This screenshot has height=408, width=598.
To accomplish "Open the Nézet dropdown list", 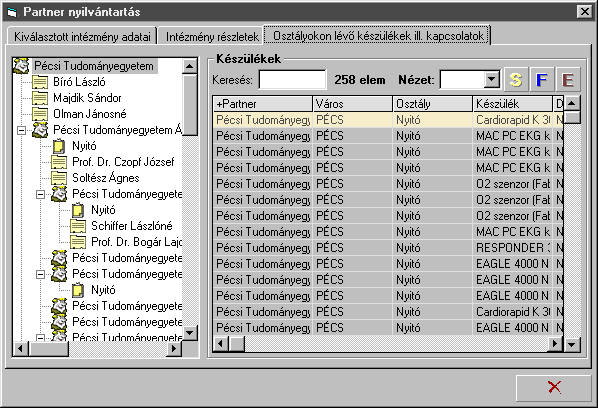I will (492, 80).
